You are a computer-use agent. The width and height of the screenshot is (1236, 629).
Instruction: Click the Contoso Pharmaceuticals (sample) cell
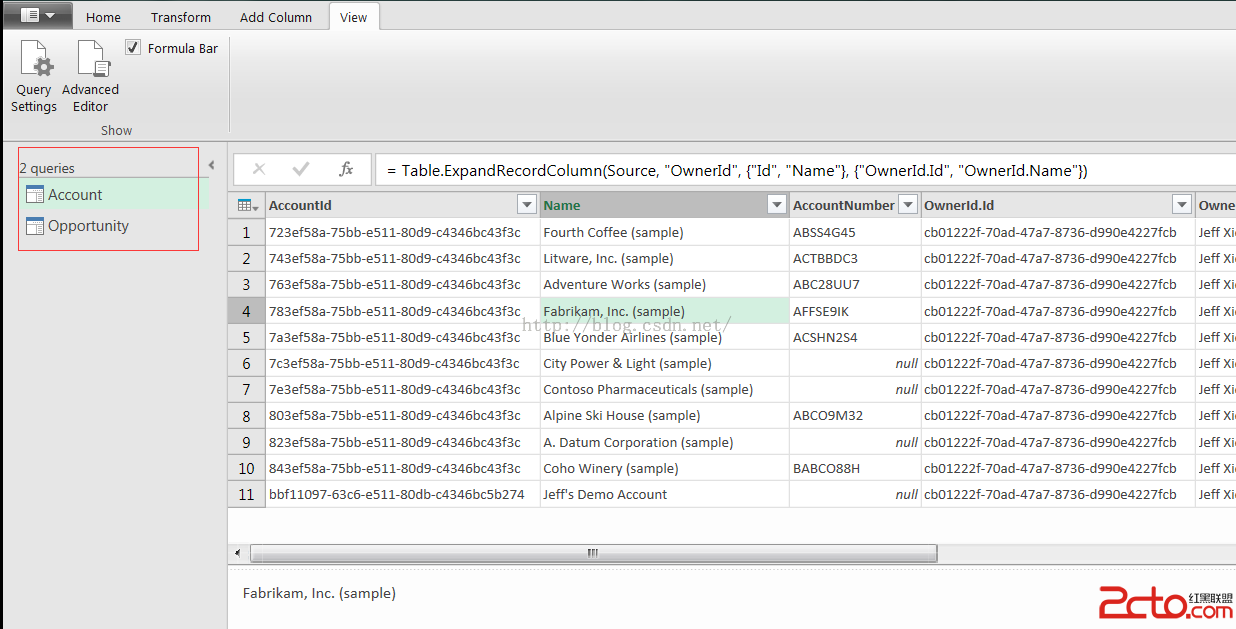pos(665,389)
